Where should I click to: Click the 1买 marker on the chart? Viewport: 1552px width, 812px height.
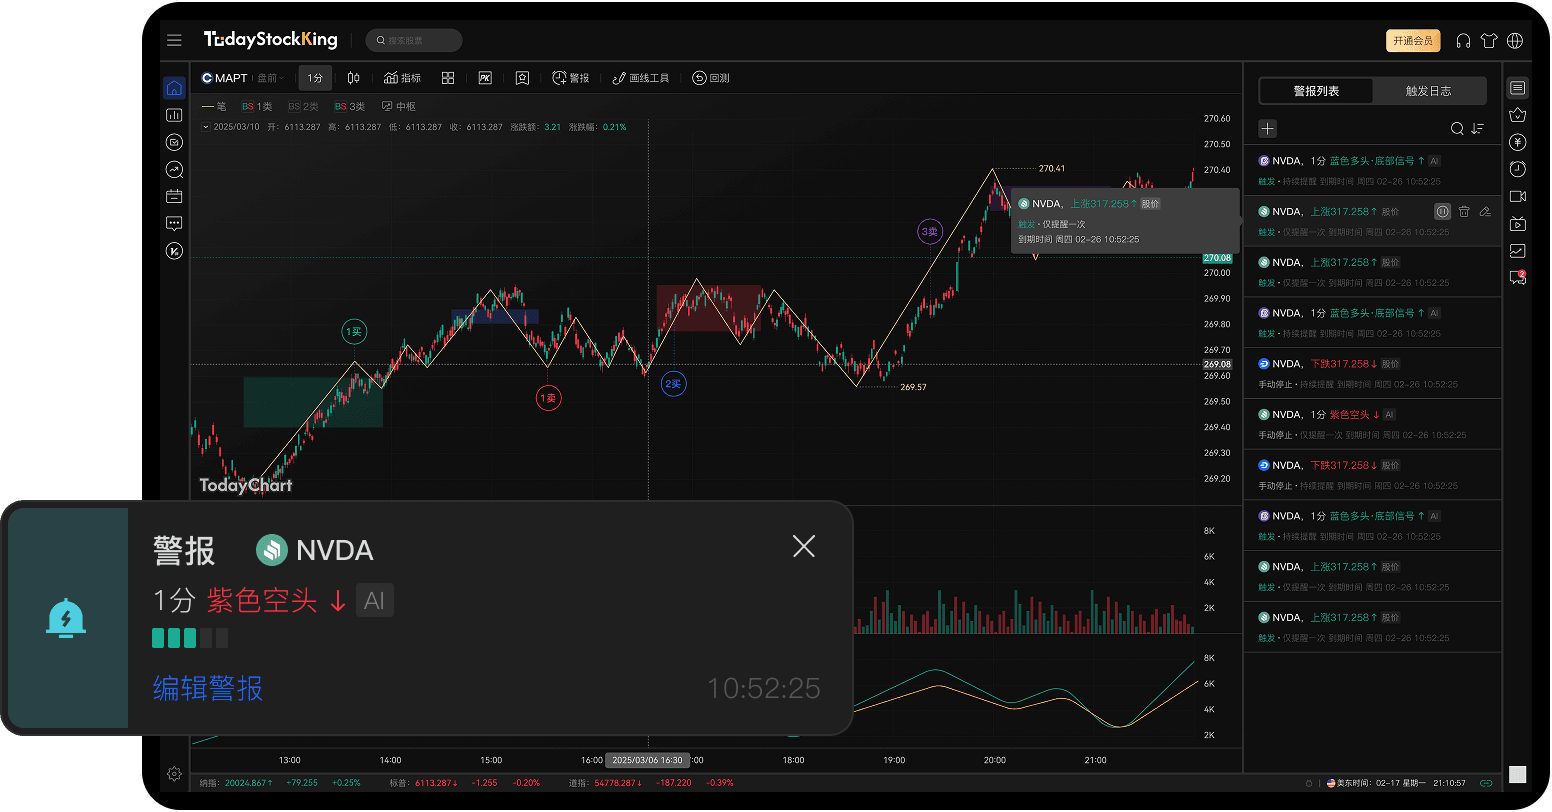(354, 332)
